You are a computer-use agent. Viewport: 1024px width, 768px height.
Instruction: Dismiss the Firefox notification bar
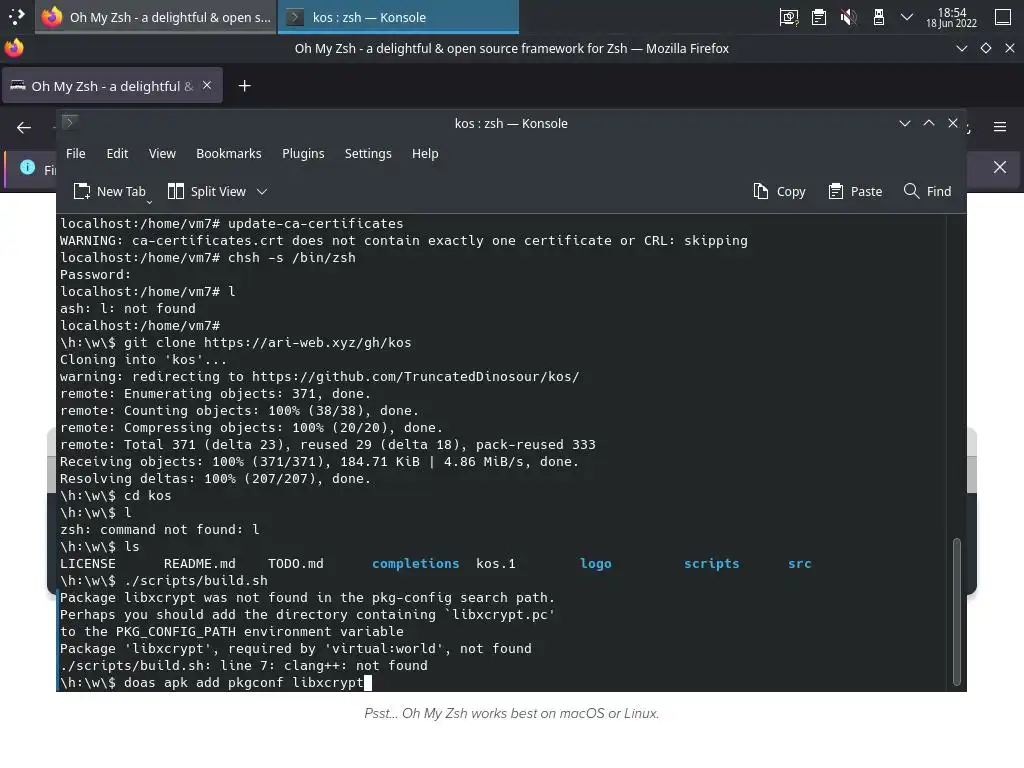pos(1000,167)
